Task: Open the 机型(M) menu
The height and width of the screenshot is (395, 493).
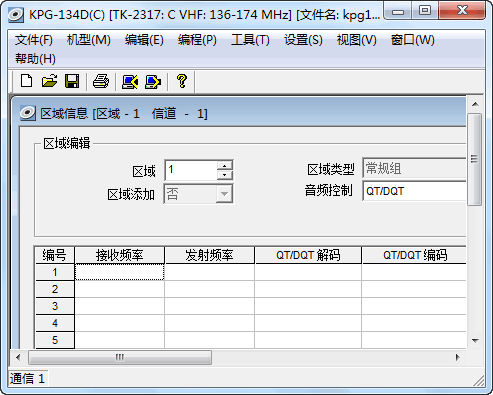Action: pyautogui.click(x=88, y=40)
